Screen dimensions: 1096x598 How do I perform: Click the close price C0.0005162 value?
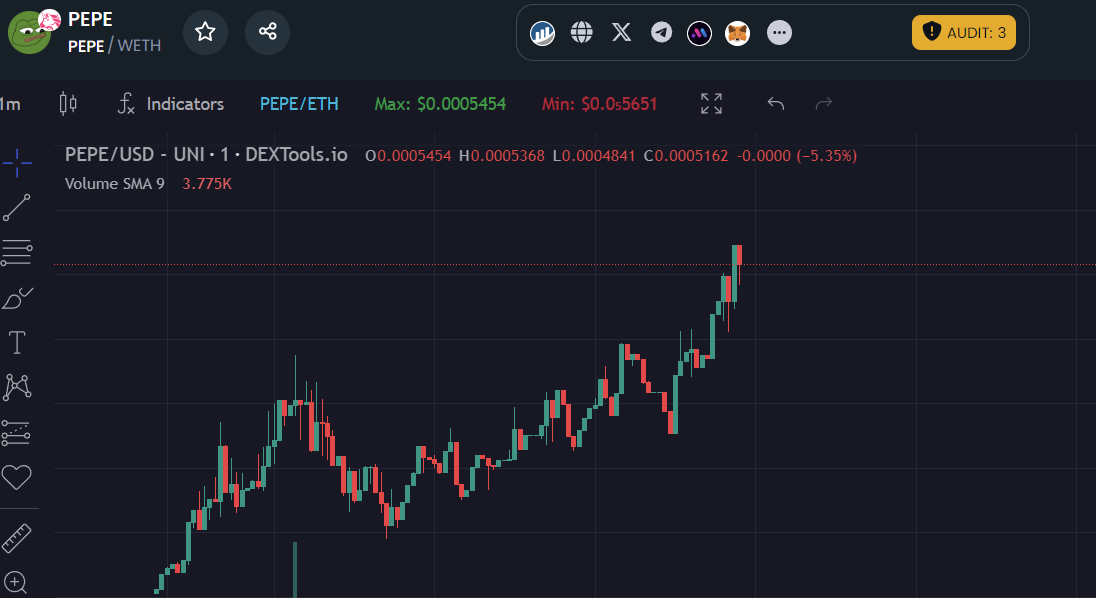[686, 156]
